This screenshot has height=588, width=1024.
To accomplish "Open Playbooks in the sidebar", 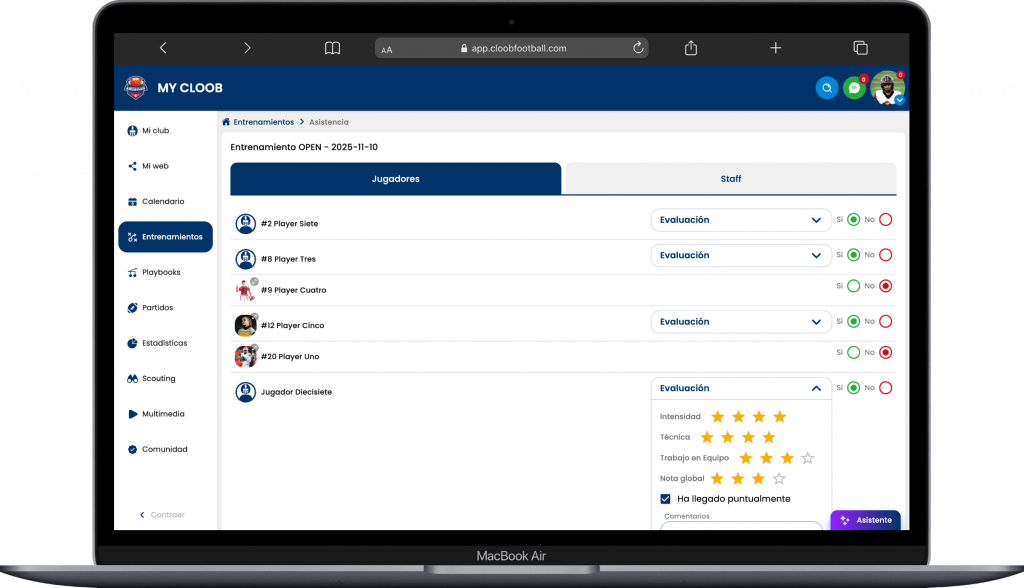I will pos(161,272).
